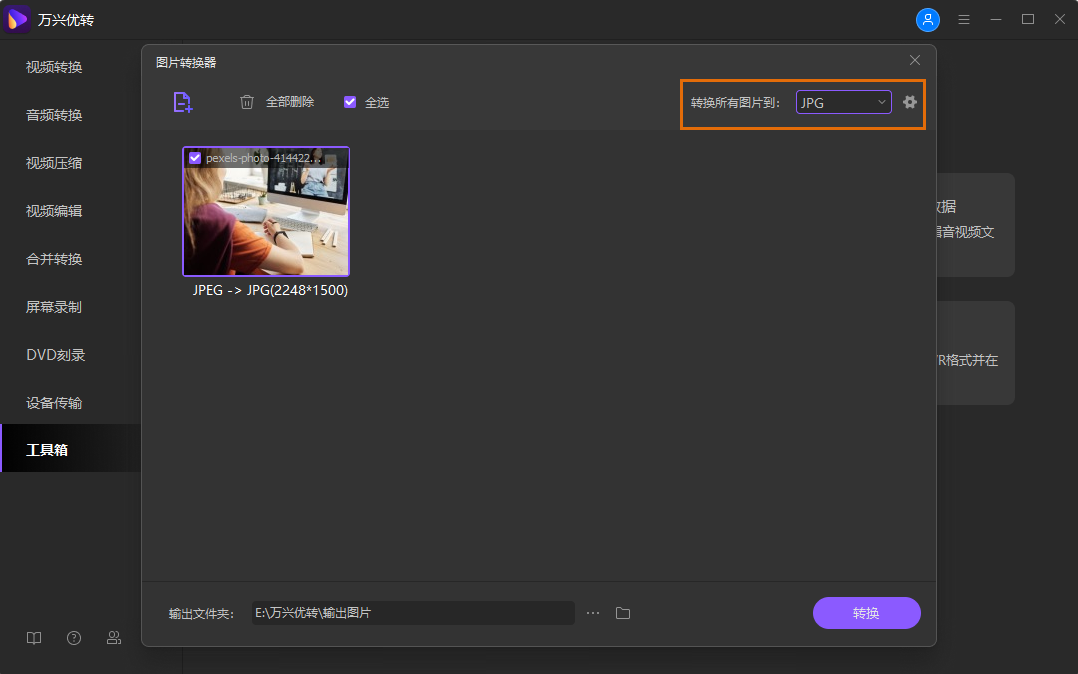
Task: Open conversion settings via the gear icon
Action: (x=909, y=101)
